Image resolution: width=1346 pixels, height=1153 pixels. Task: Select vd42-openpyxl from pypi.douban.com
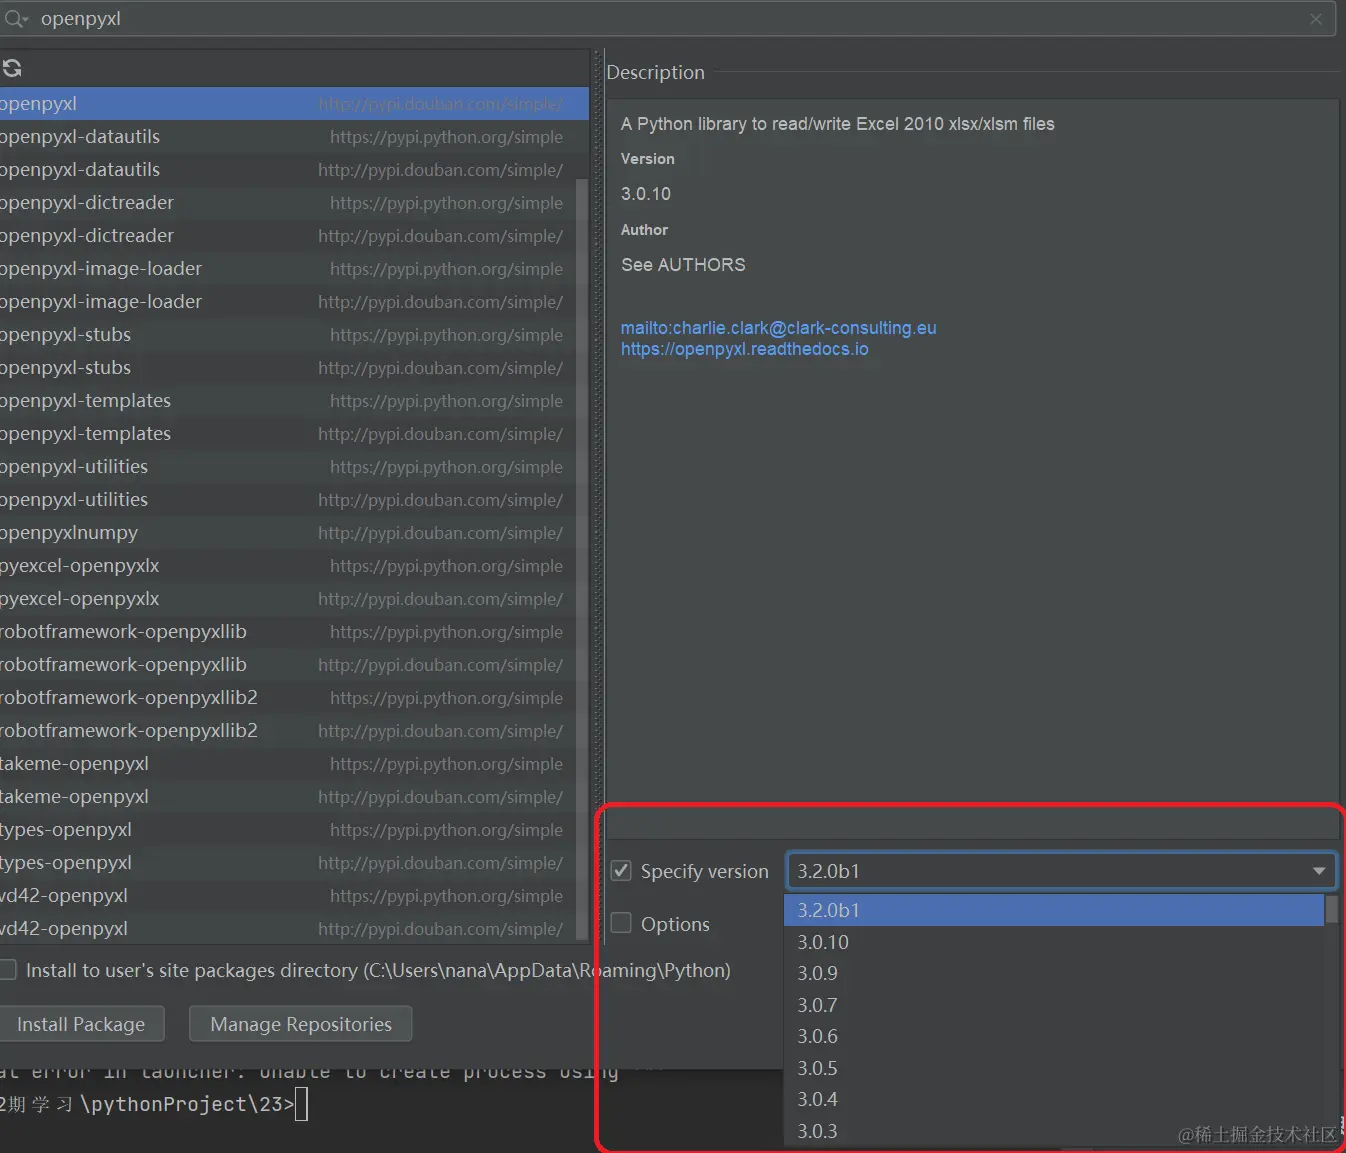288,929
